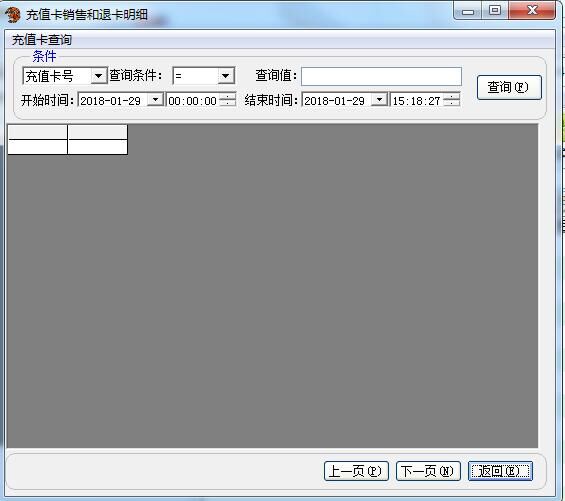
Task: Decrease start time with spinner down arrow
Action: pos(228,103)
